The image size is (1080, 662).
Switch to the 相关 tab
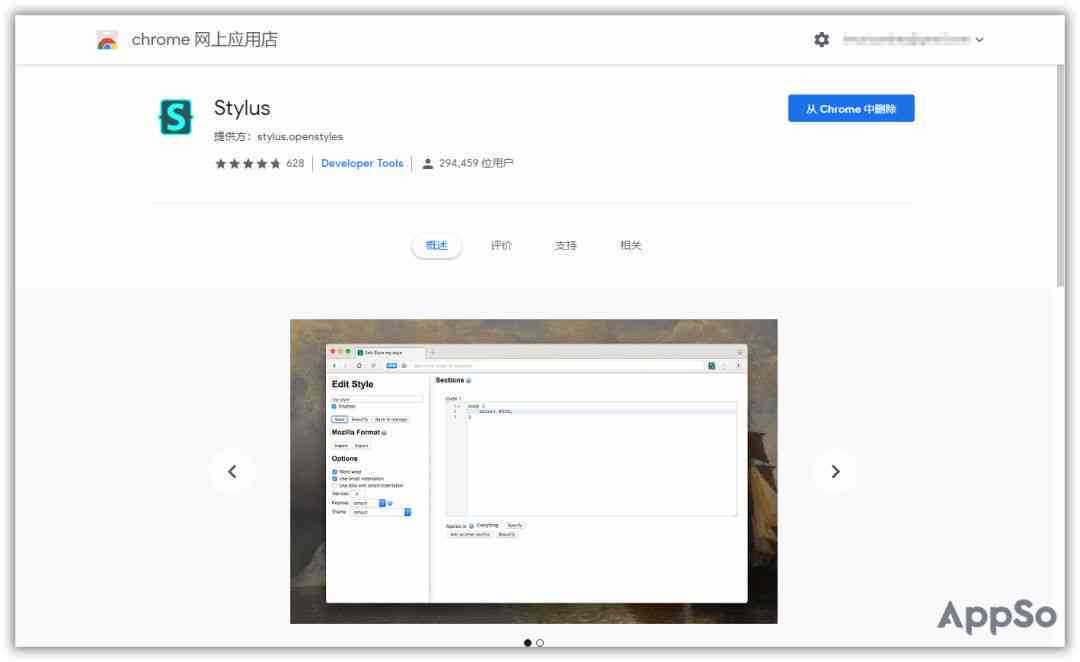630,245
